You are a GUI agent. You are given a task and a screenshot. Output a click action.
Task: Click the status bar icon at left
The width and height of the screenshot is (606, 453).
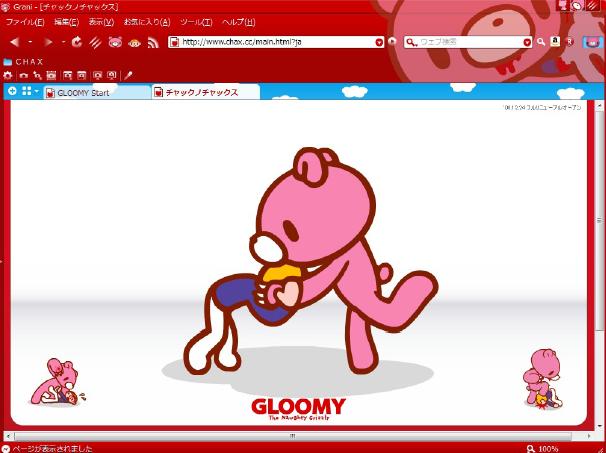point(5,449)
